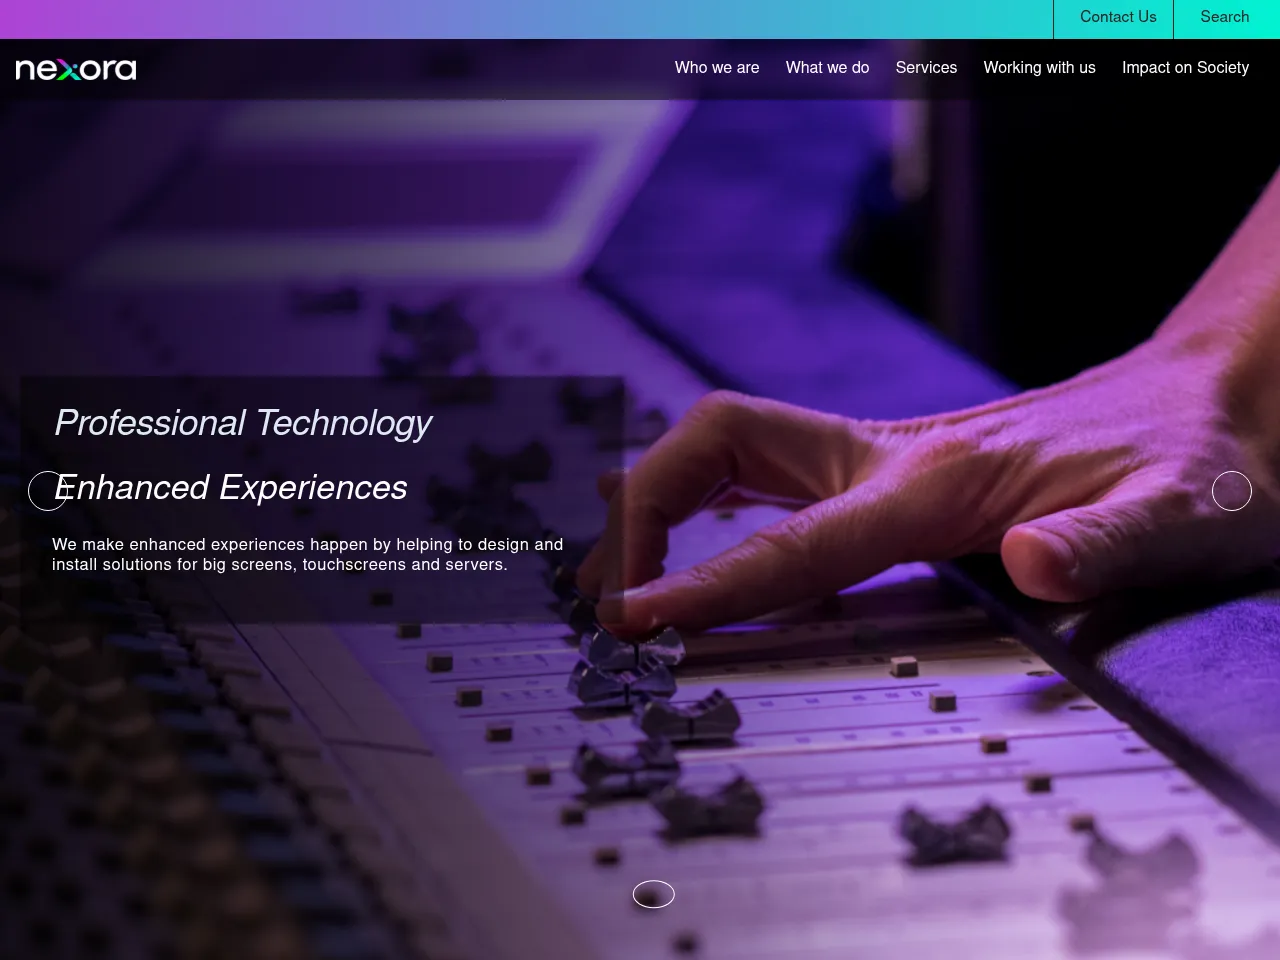This screenshot has height=960, width=1280.
Task: Expand the What we do menu
Action: point(827,68)
